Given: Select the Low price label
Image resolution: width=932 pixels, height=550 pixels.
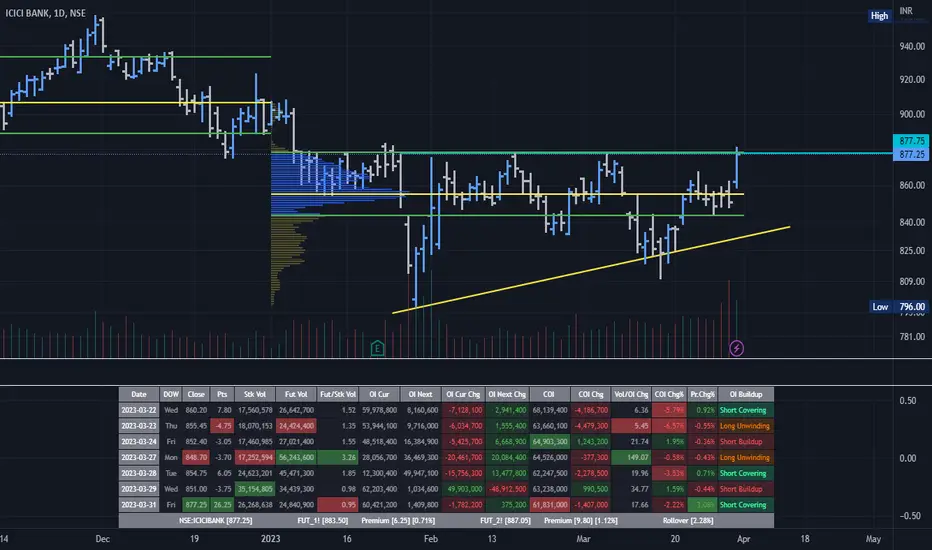Looking at the screenshot, I should pos(880,307).
